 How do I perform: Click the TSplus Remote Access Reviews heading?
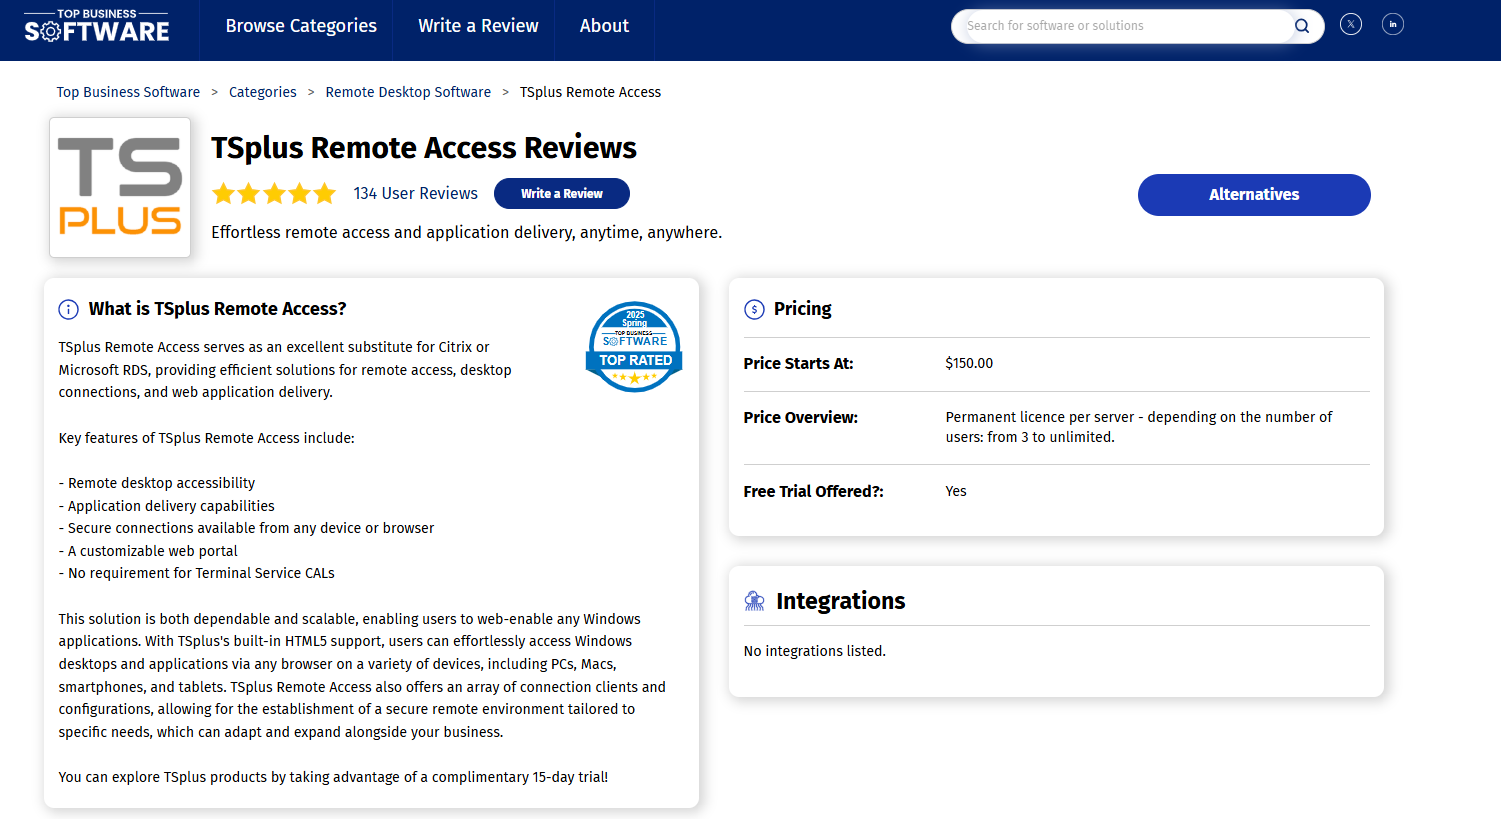coord(424,148)
